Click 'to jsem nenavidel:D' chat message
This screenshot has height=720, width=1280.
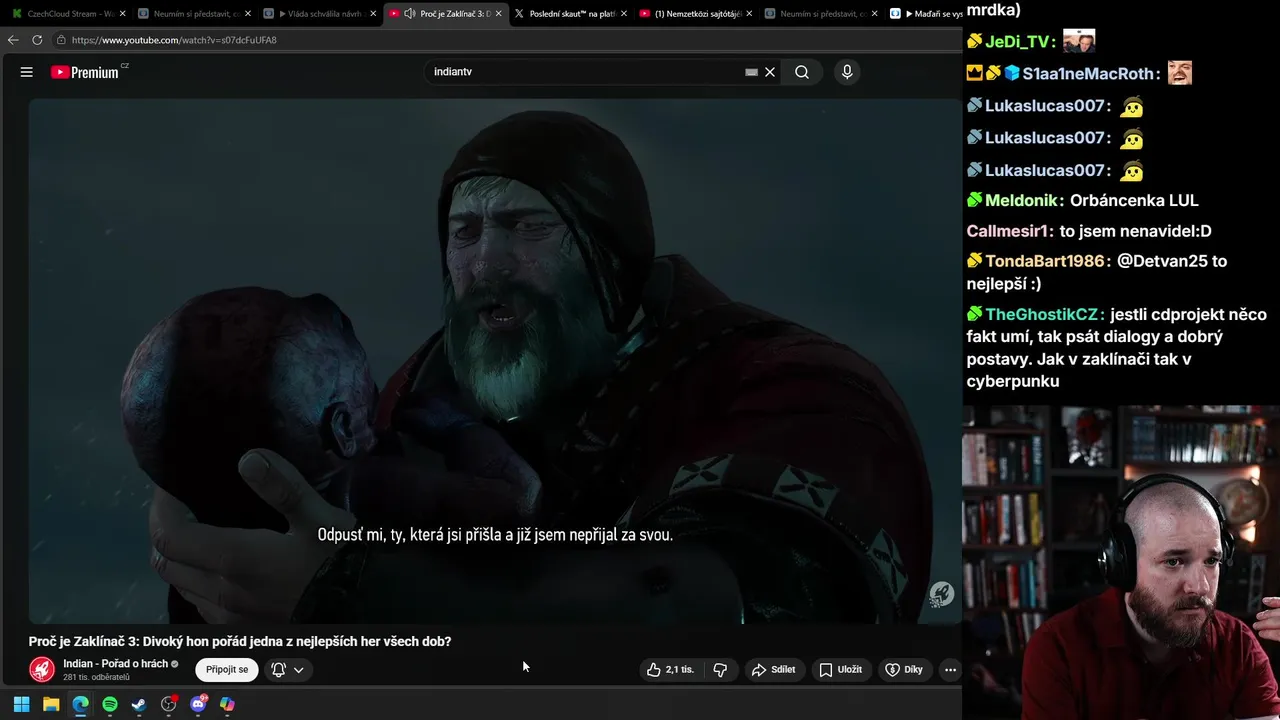point(1135,232)
